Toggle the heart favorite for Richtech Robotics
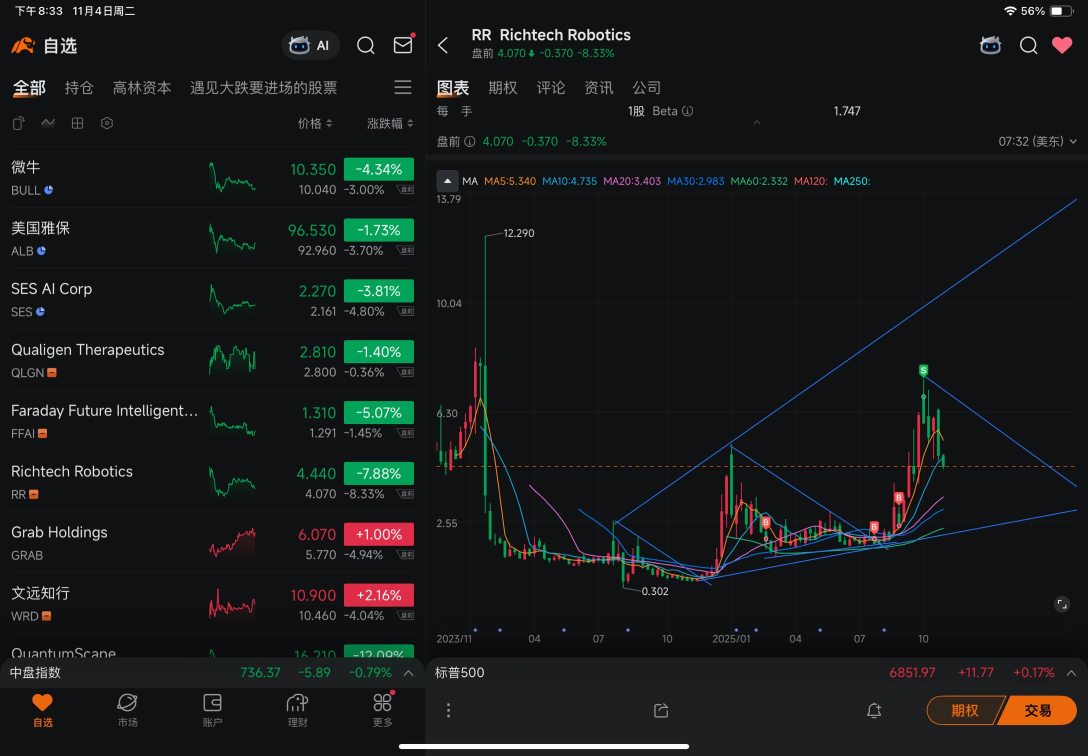 click(x=1062, y=45)
